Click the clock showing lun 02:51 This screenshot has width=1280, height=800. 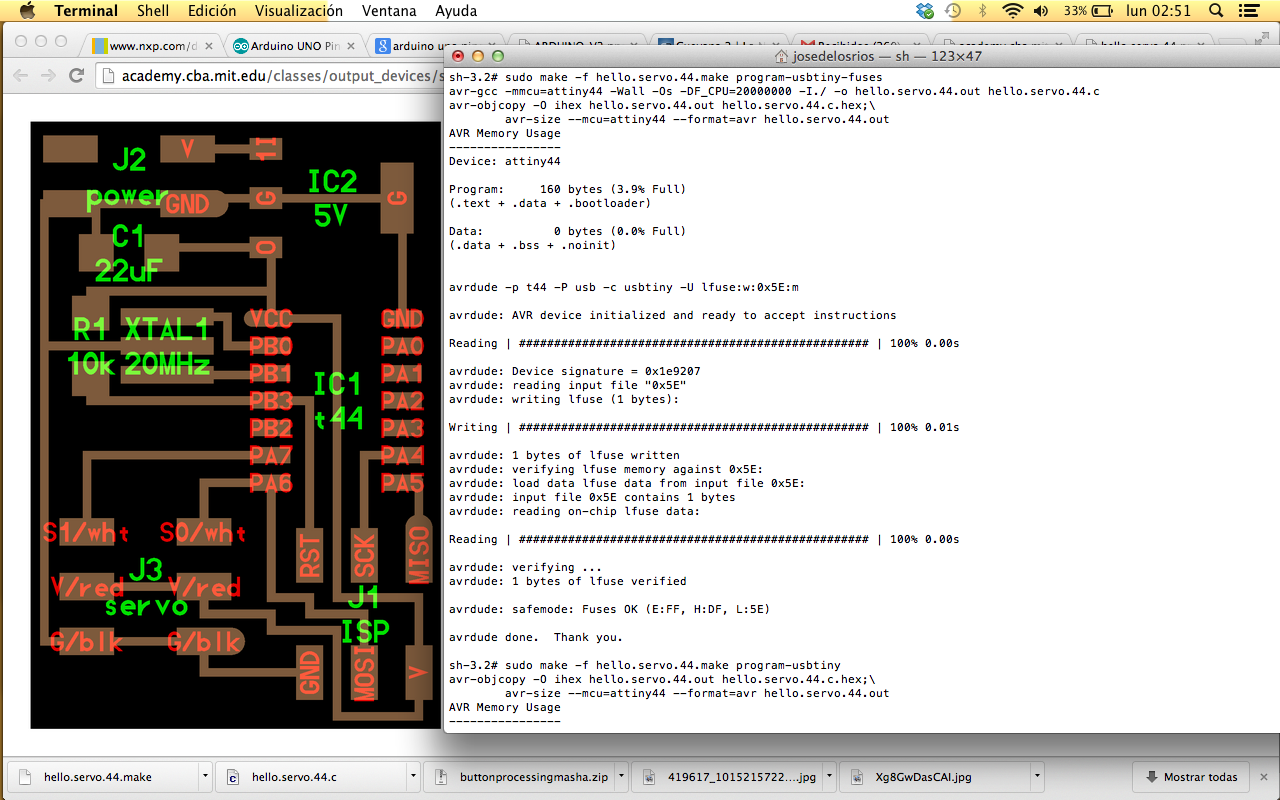click(x=1159, y=11)
